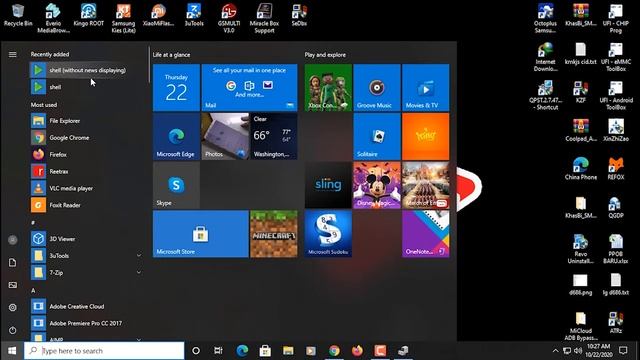Open Cortana circle on taskbar
This screenshot has height=360, width=640.
tap(196, 351)
